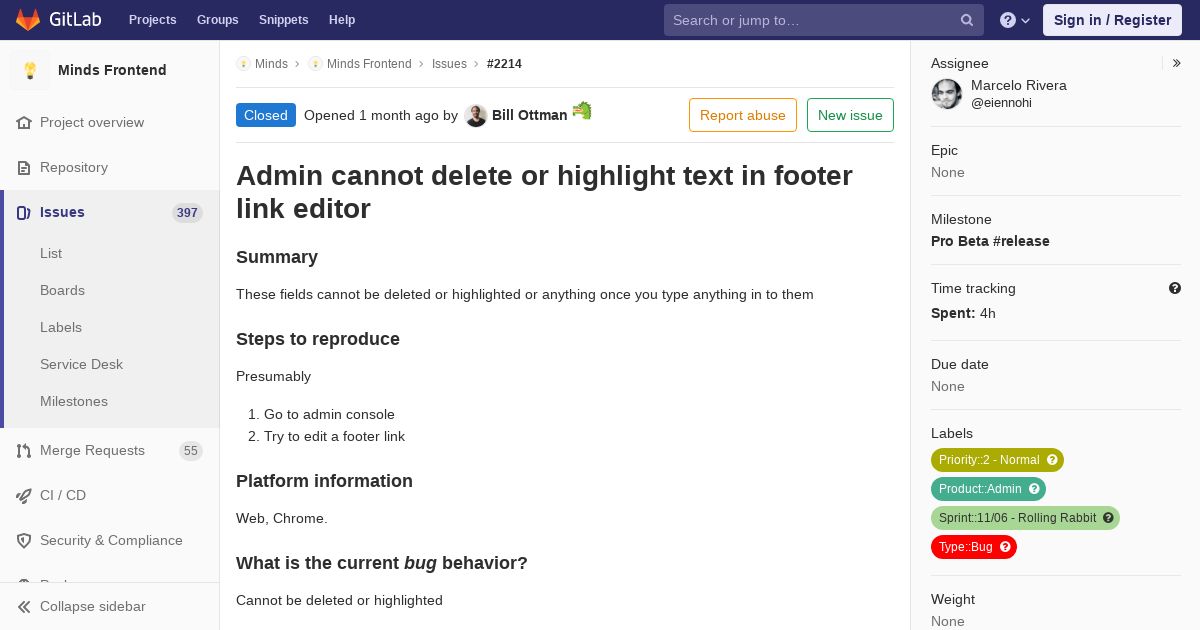Click the Project overview house icon

(24, 122)
